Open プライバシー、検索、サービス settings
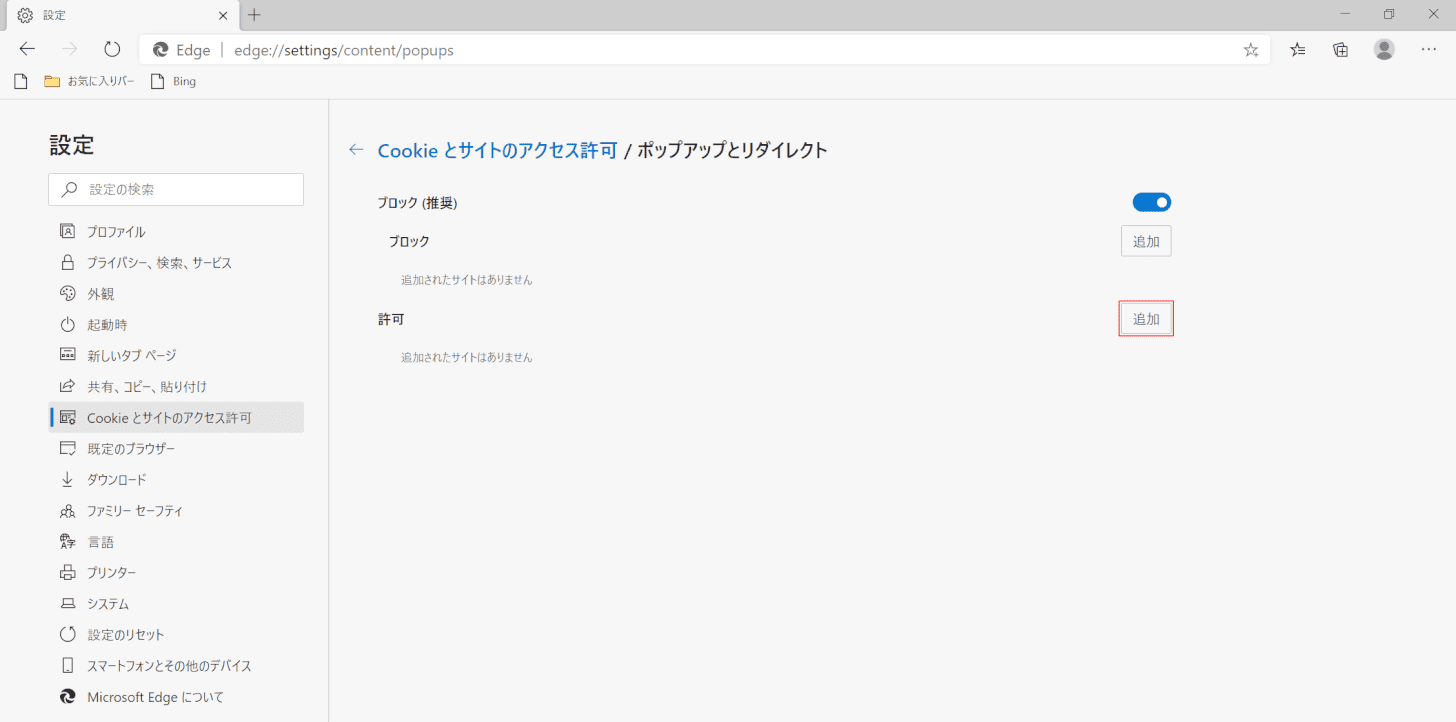 pos(176,263)
